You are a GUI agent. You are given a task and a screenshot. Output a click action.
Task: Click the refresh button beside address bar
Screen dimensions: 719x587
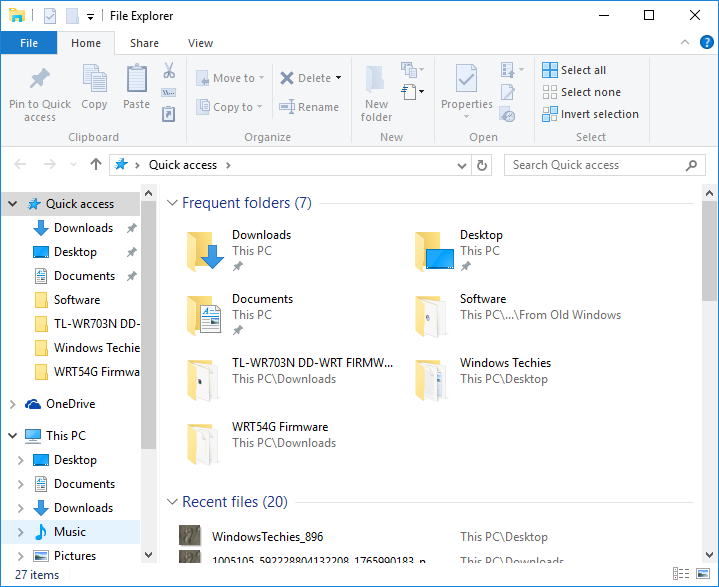pyautogui.click(x=481, y=165)
